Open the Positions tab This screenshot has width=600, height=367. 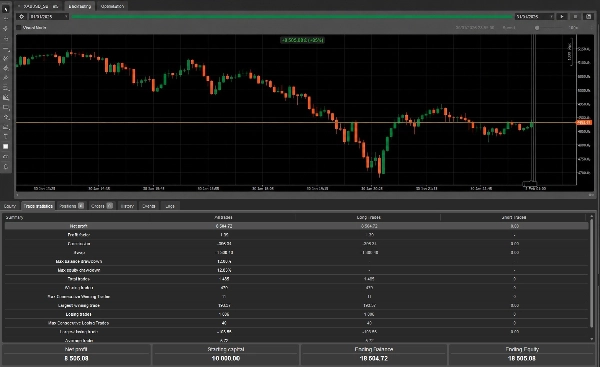(x=71, y=206)
